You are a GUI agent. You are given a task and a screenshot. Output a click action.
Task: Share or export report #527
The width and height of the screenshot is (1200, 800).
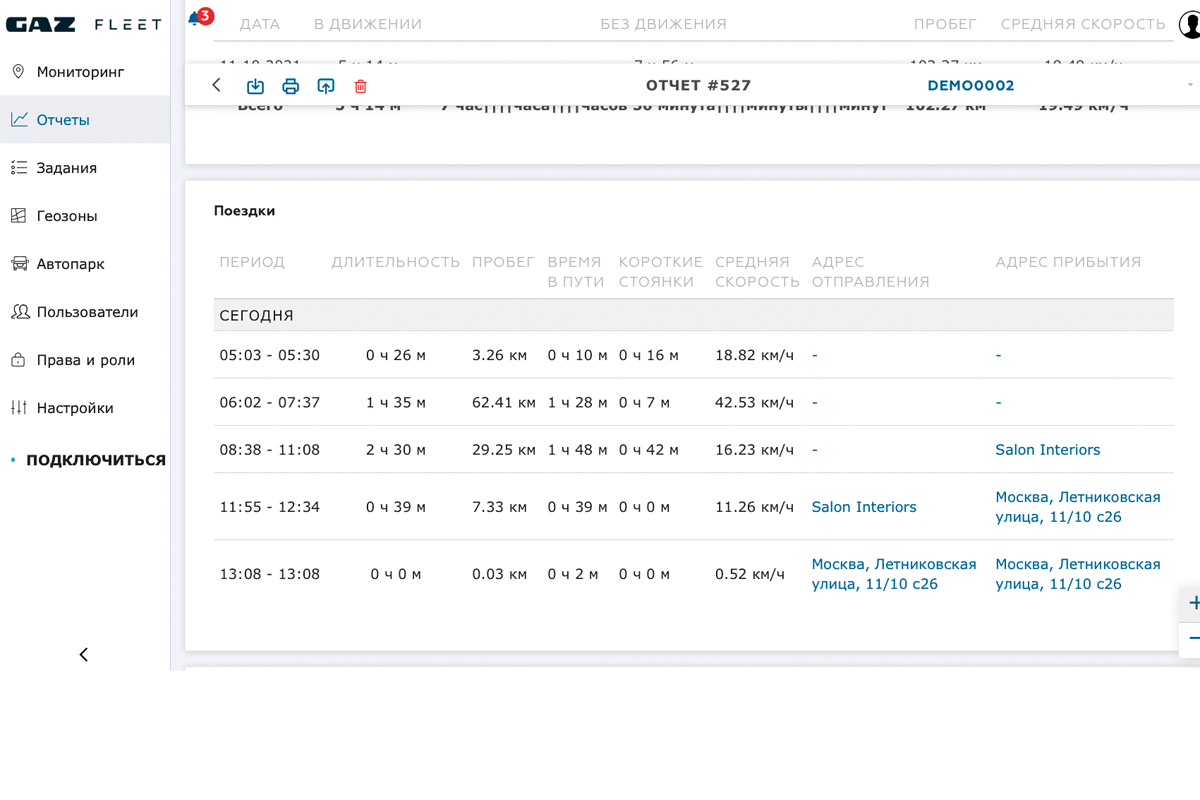(x=326, y=86)
